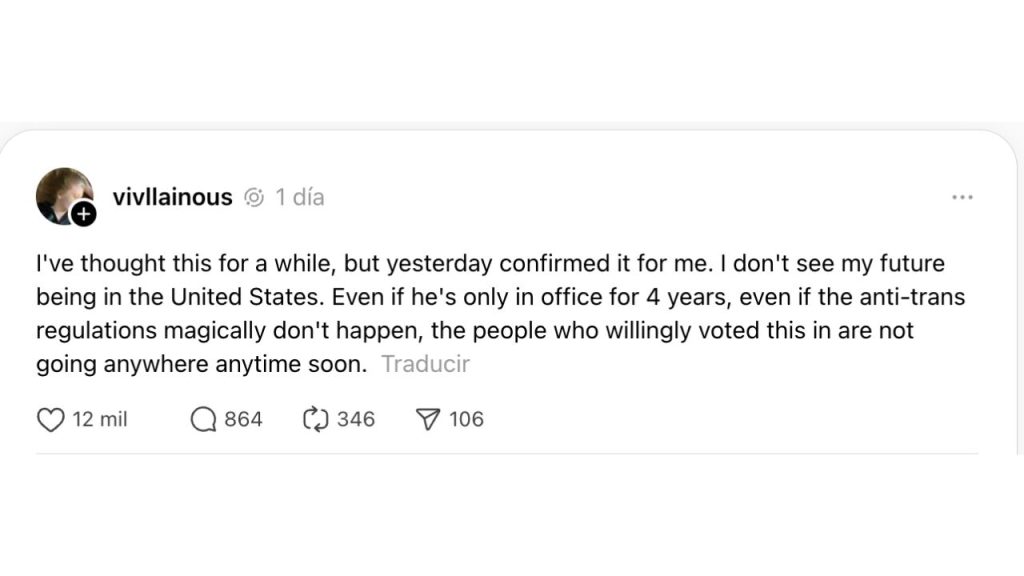1024x576 pixels.
Task: Share the post with the paper-plane icon
Action: pos(428,419)
